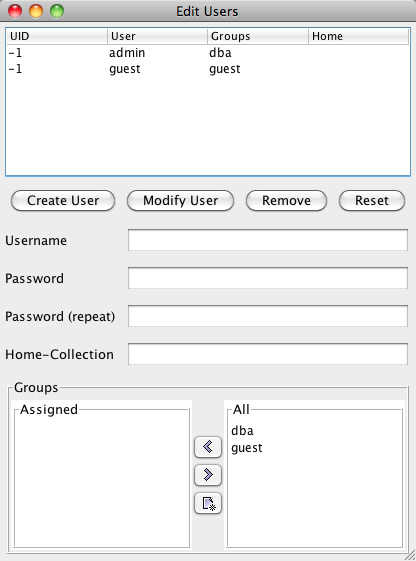This screenshot has width=416, height=561.
Task: Click the Reset button
Action: [x=372, y=200]
